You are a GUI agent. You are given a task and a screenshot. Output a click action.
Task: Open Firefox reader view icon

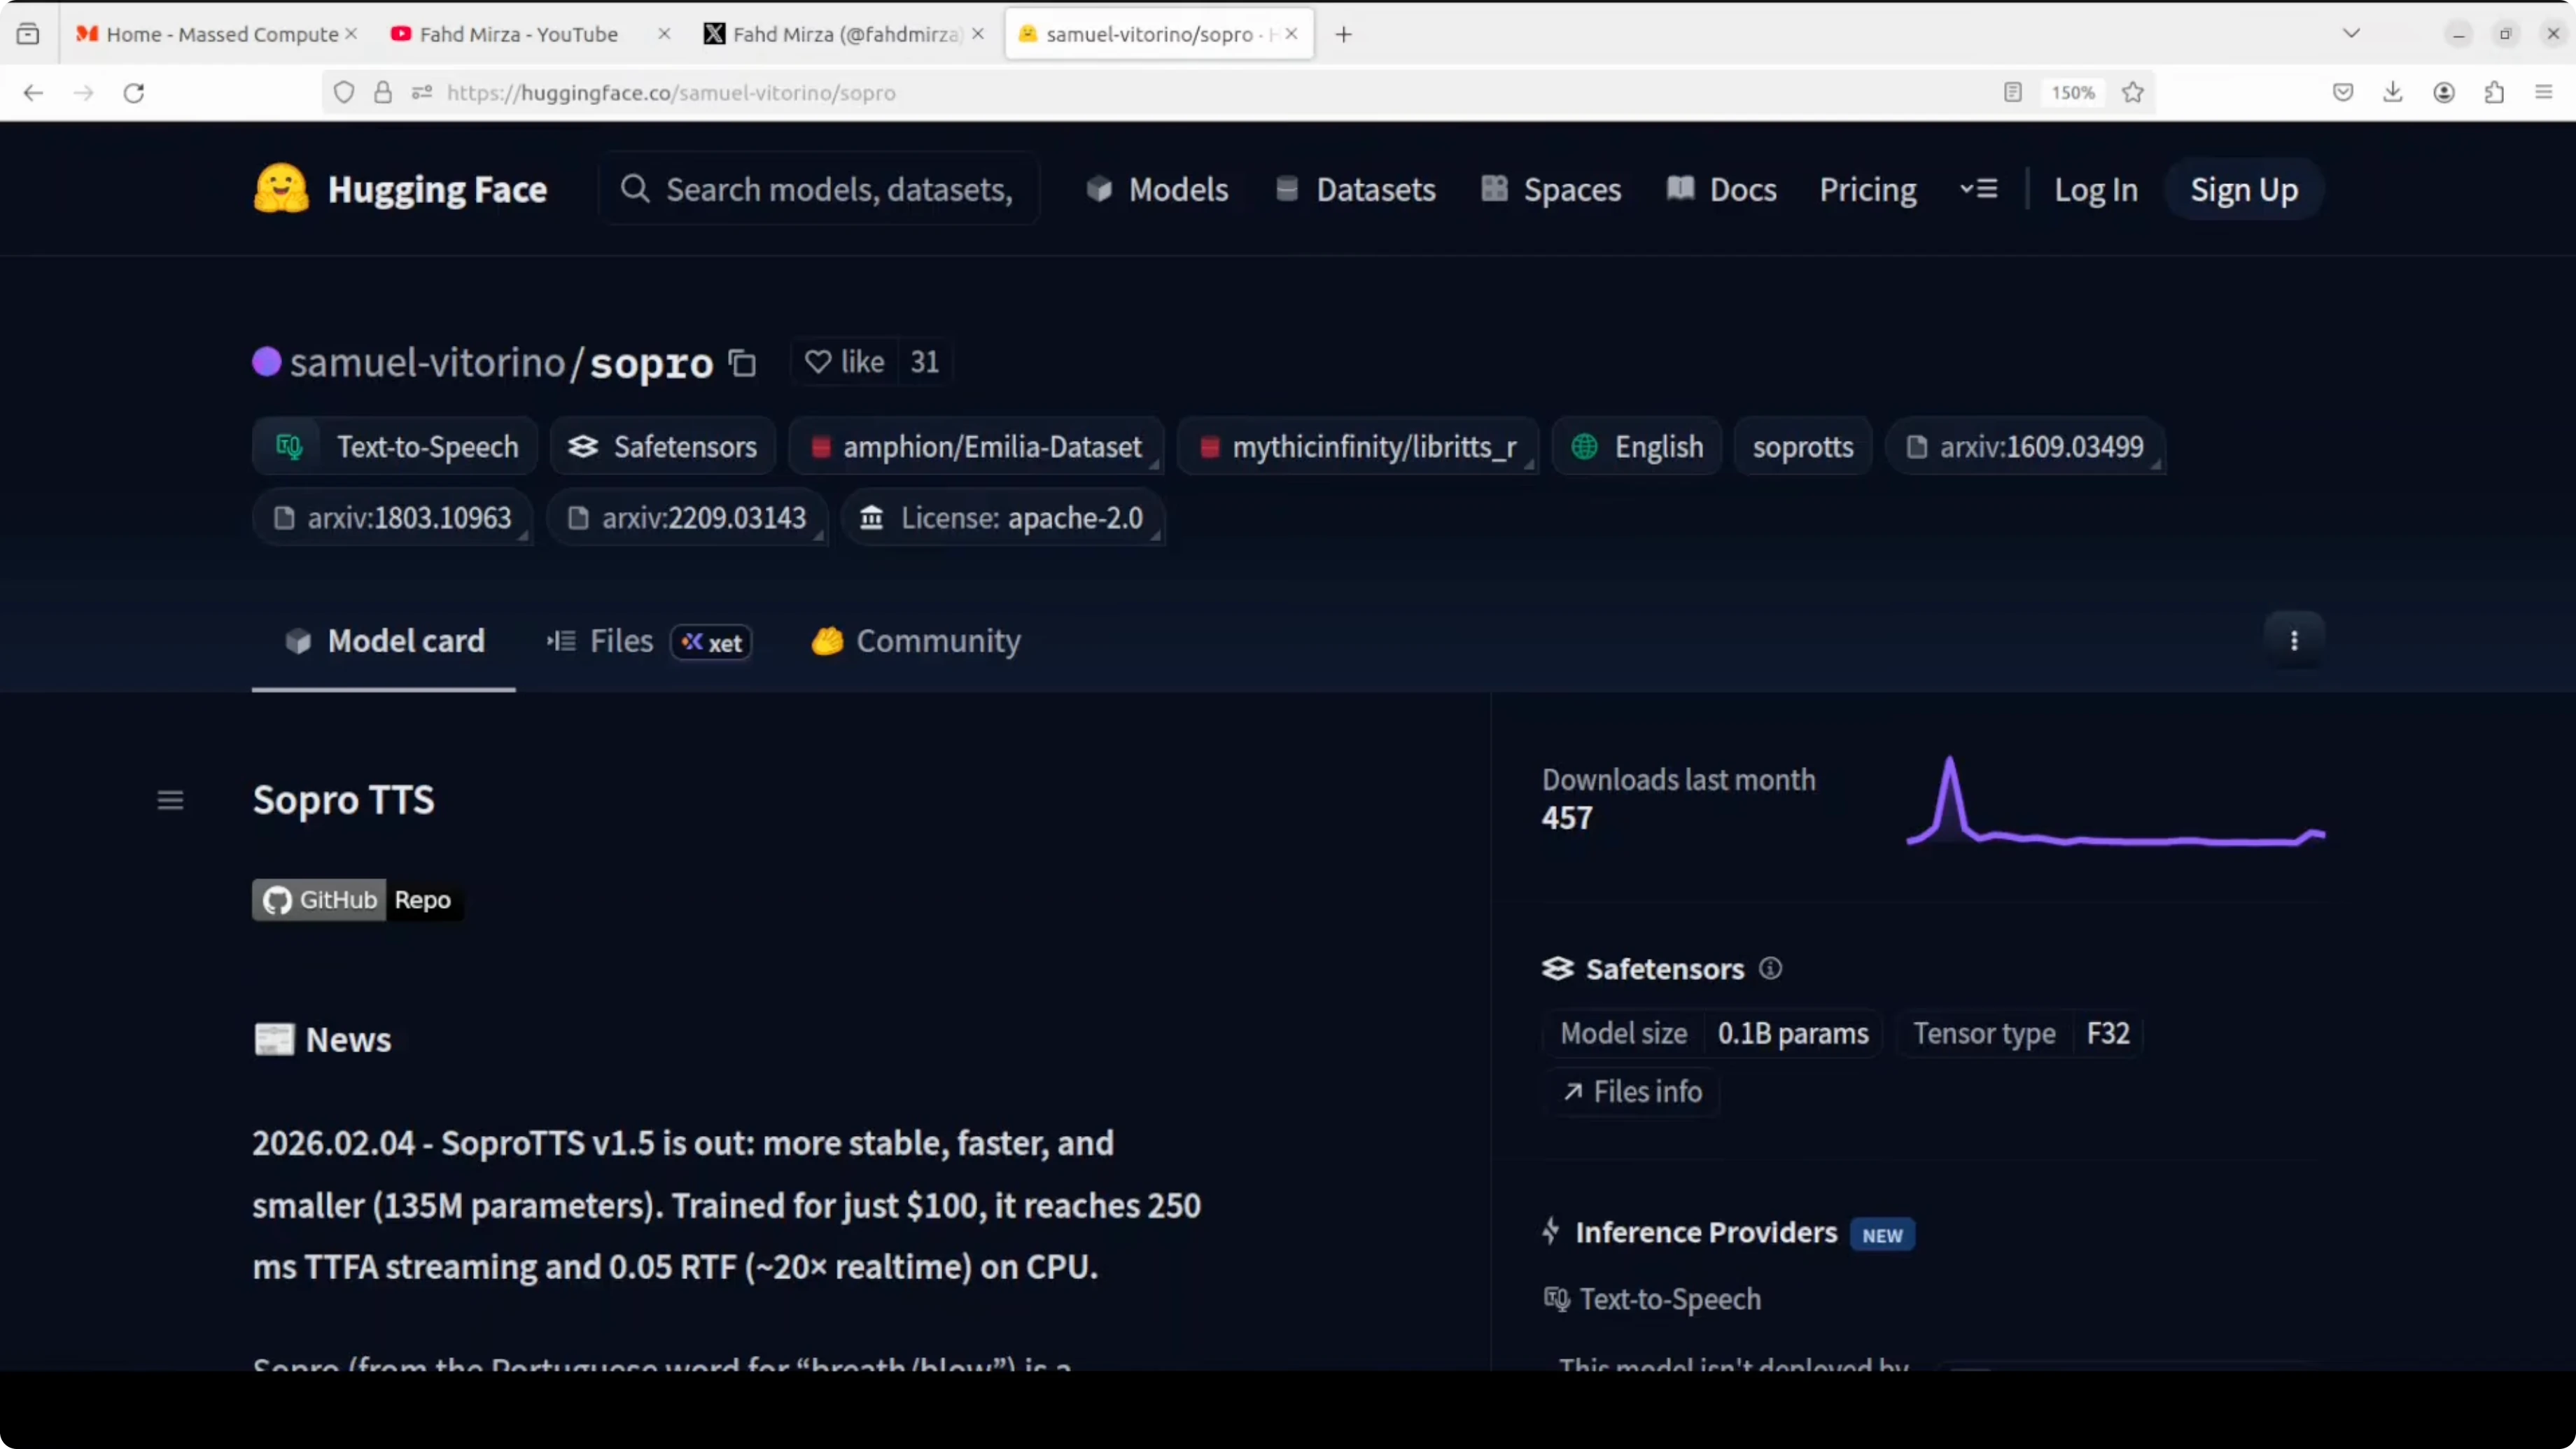(2013, 93)
